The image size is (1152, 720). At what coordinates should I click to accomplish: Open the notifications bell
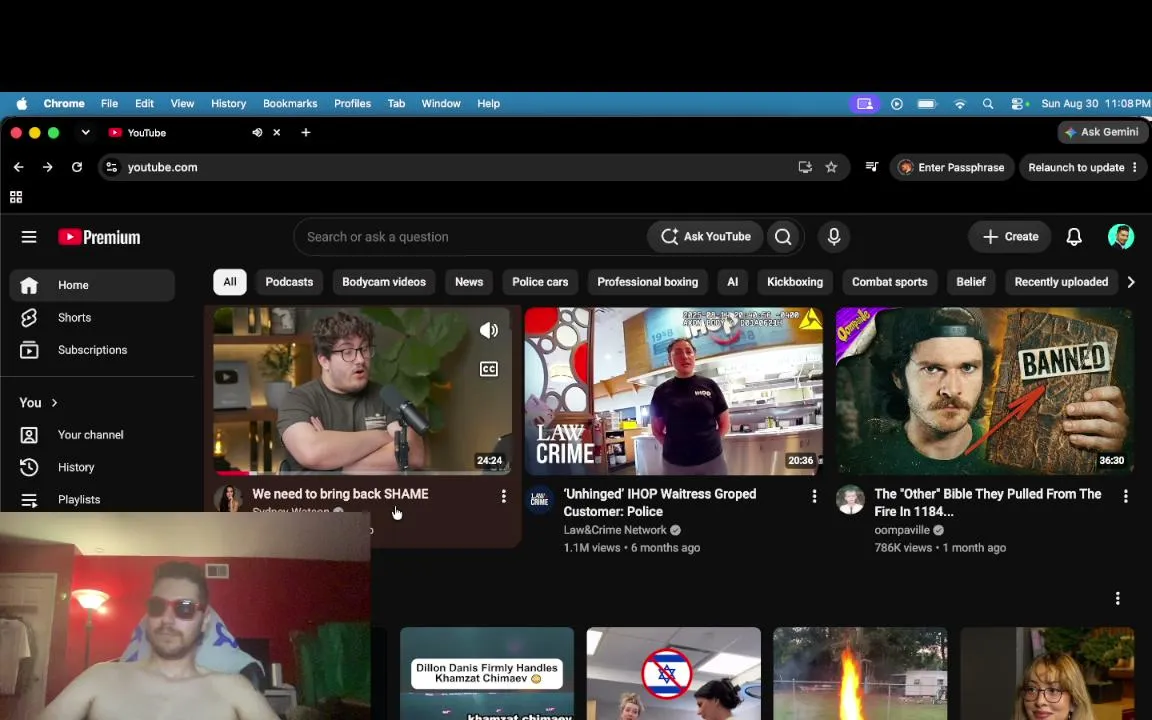point(1073,237)
